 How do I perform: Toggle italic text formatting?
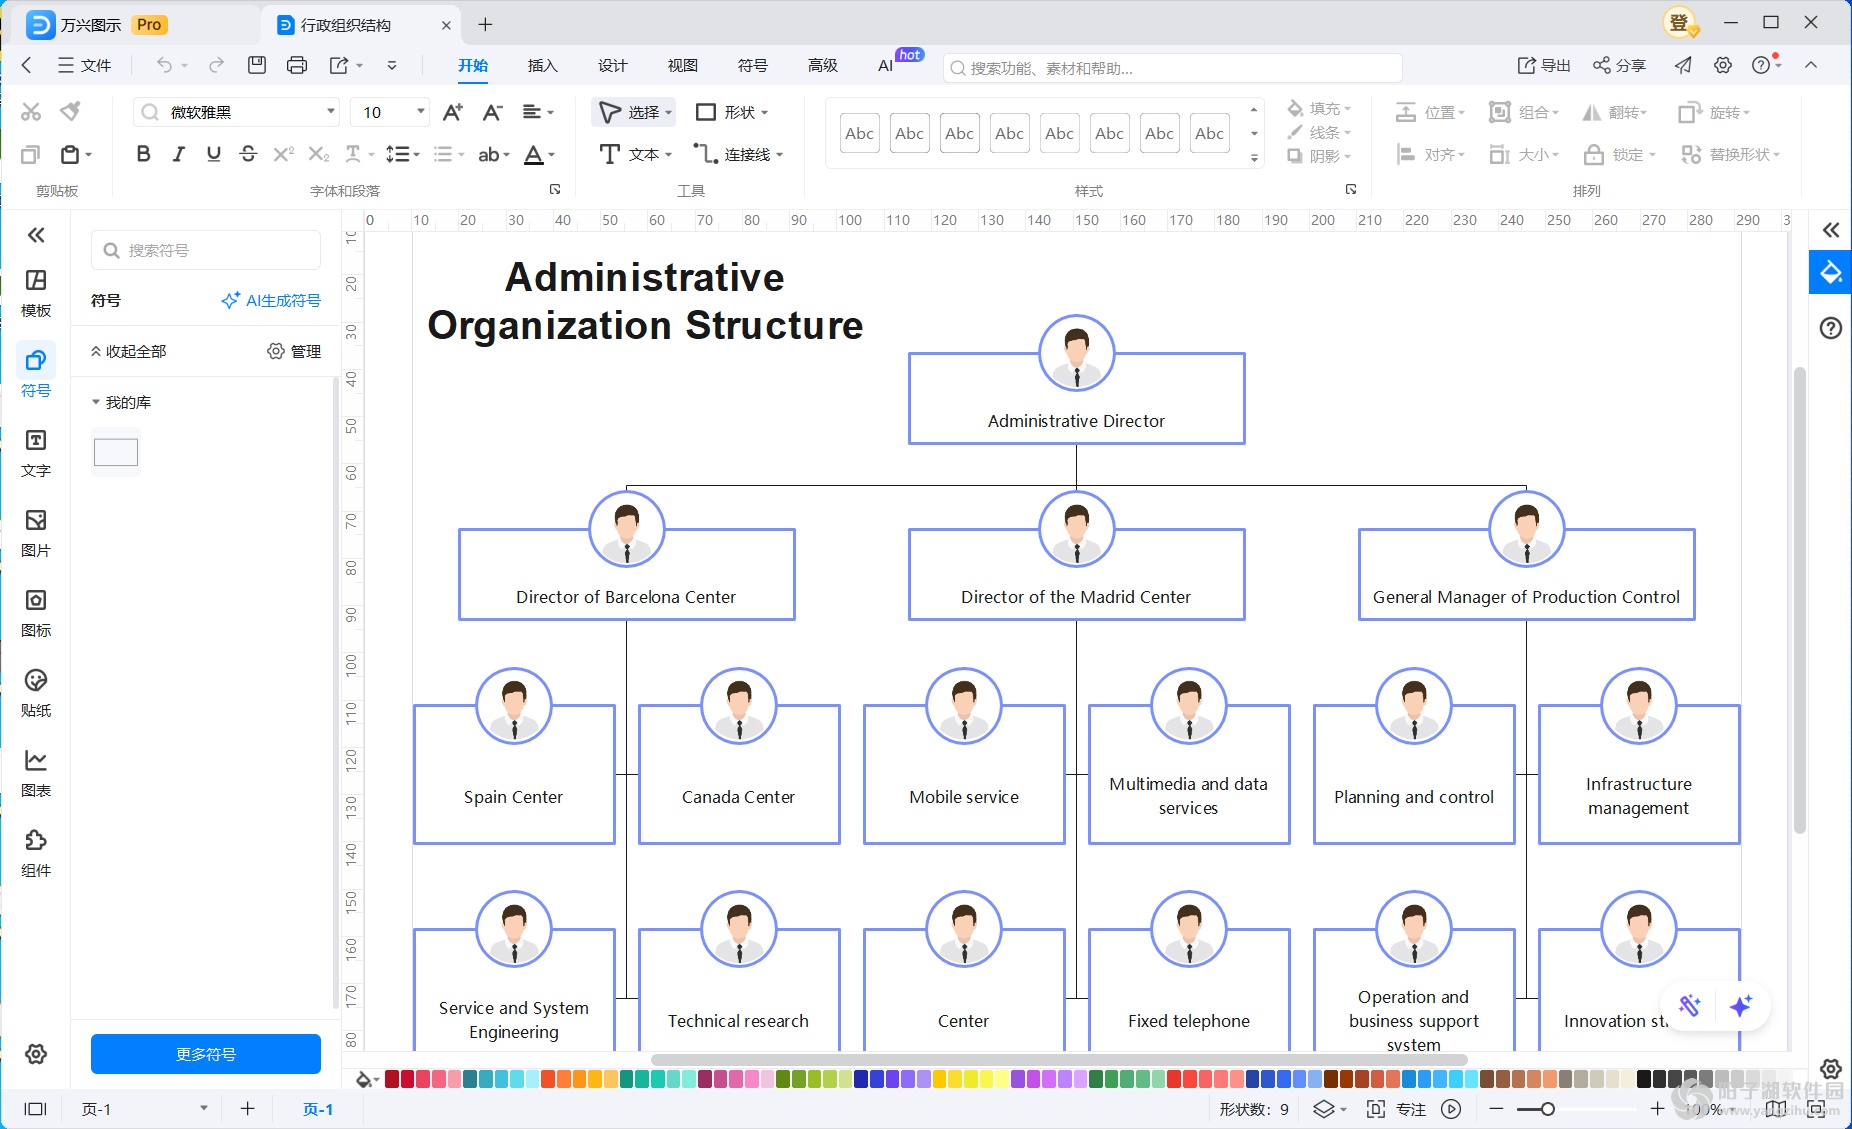[178, 154]
